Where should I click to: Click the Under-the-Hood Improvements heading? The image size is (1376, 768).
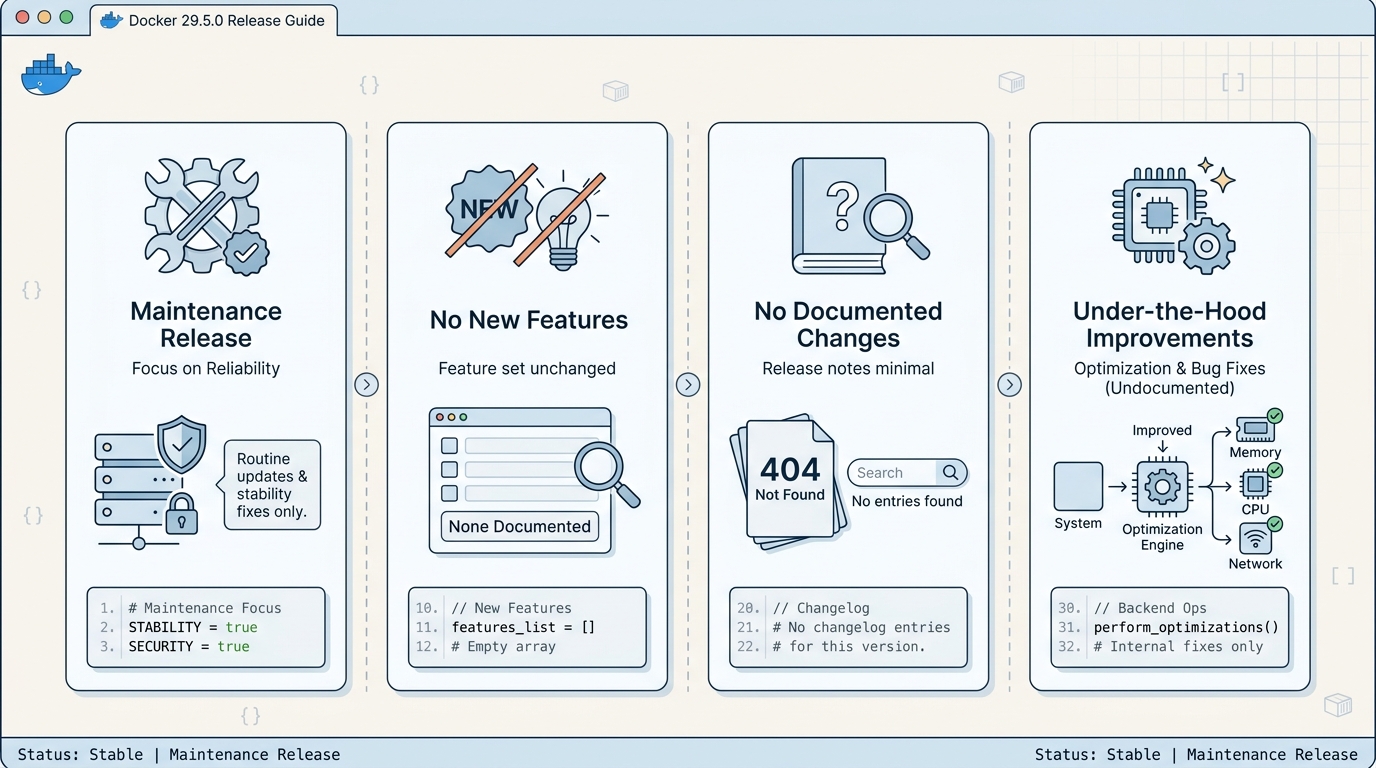point(1170,325)
